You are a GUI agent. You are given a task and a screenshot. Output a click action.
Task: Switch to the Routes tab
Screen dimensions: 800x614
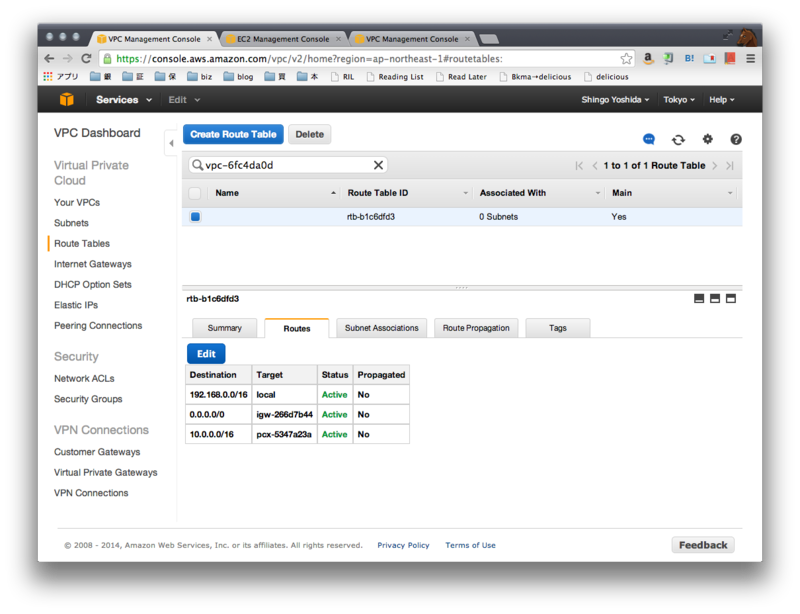coord(296,328)
